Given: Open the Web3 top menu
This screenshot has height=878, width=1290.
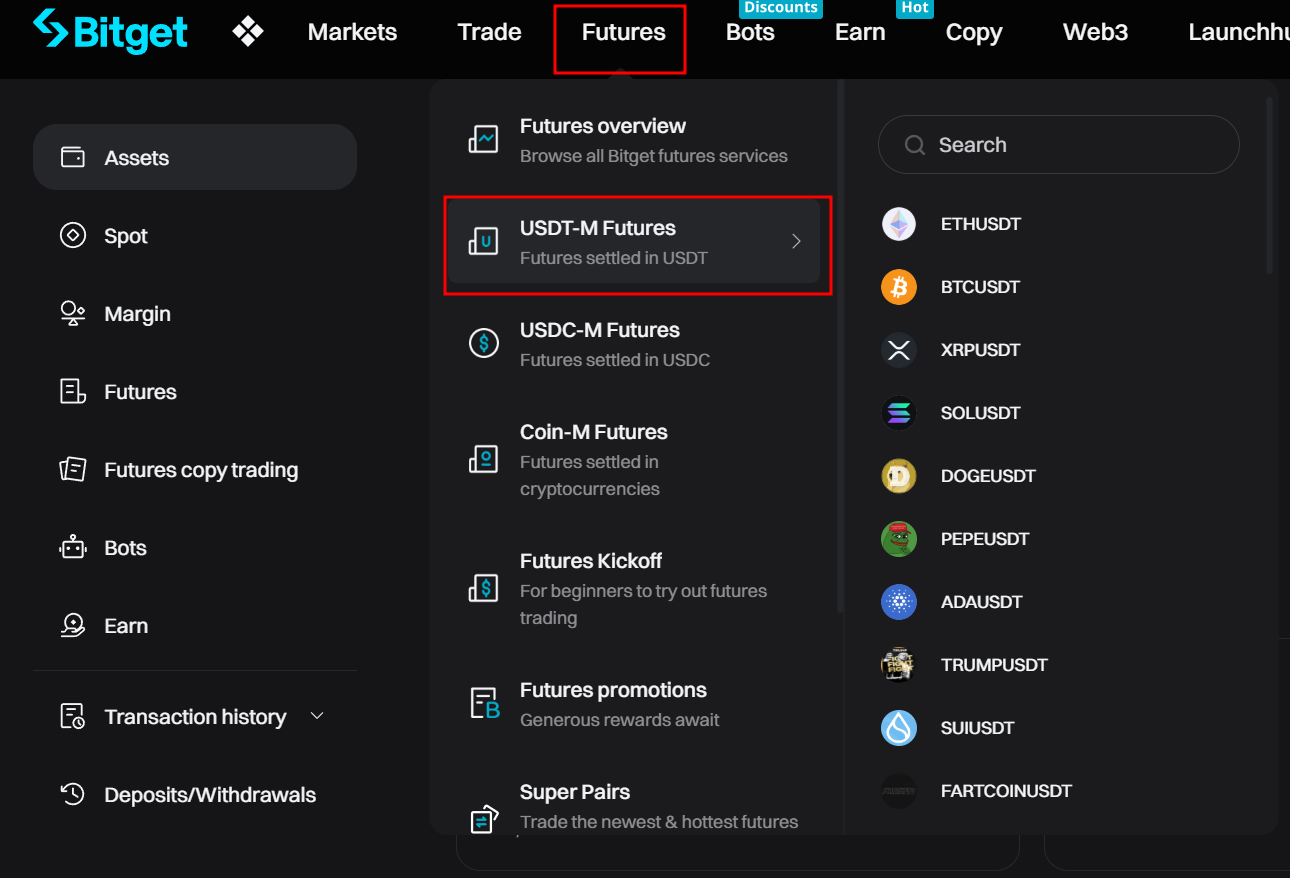Looking at the screenshot, I should click(1095, 32).
